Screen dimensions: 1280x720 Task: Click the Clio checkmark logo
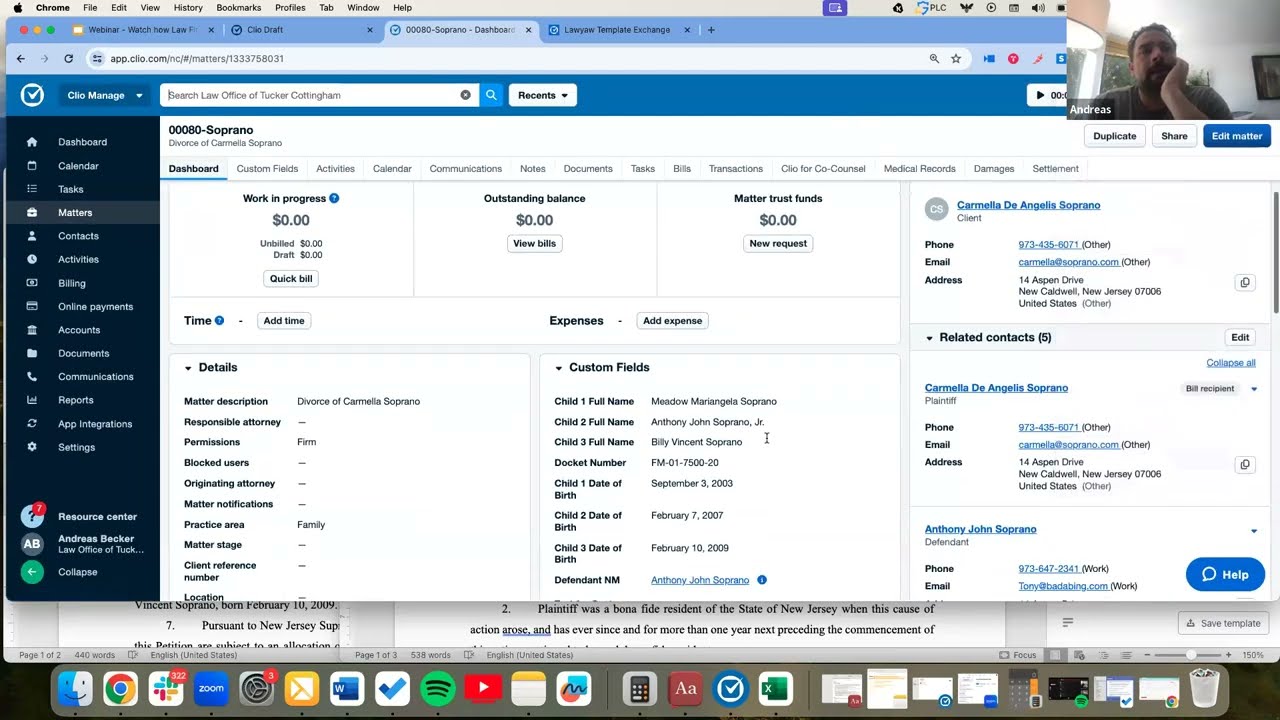32,95
